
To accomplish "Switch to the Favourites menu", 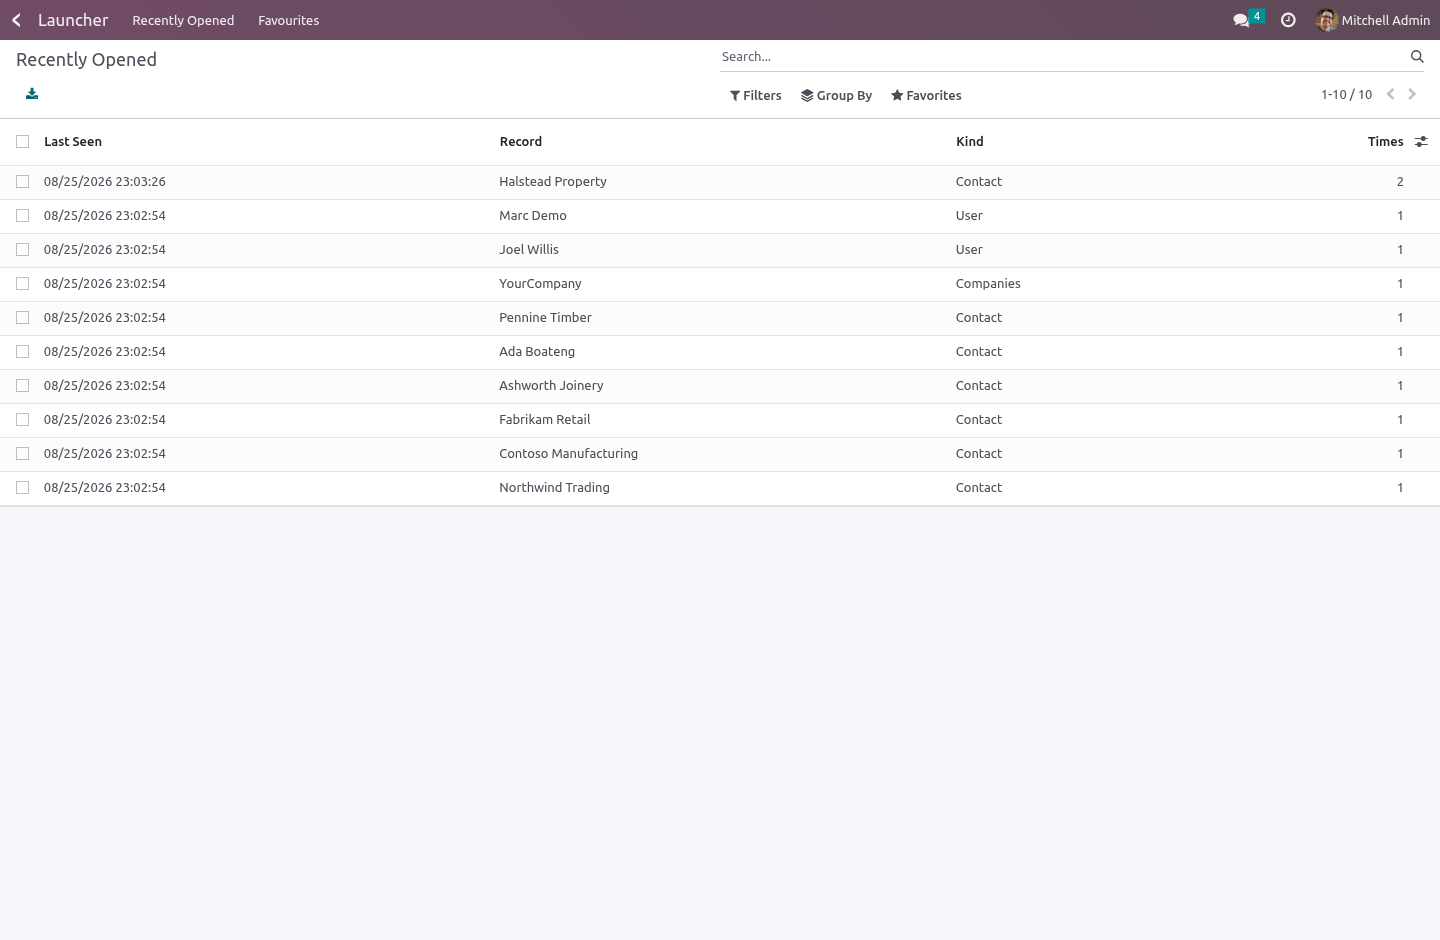I will click(289, 20).
